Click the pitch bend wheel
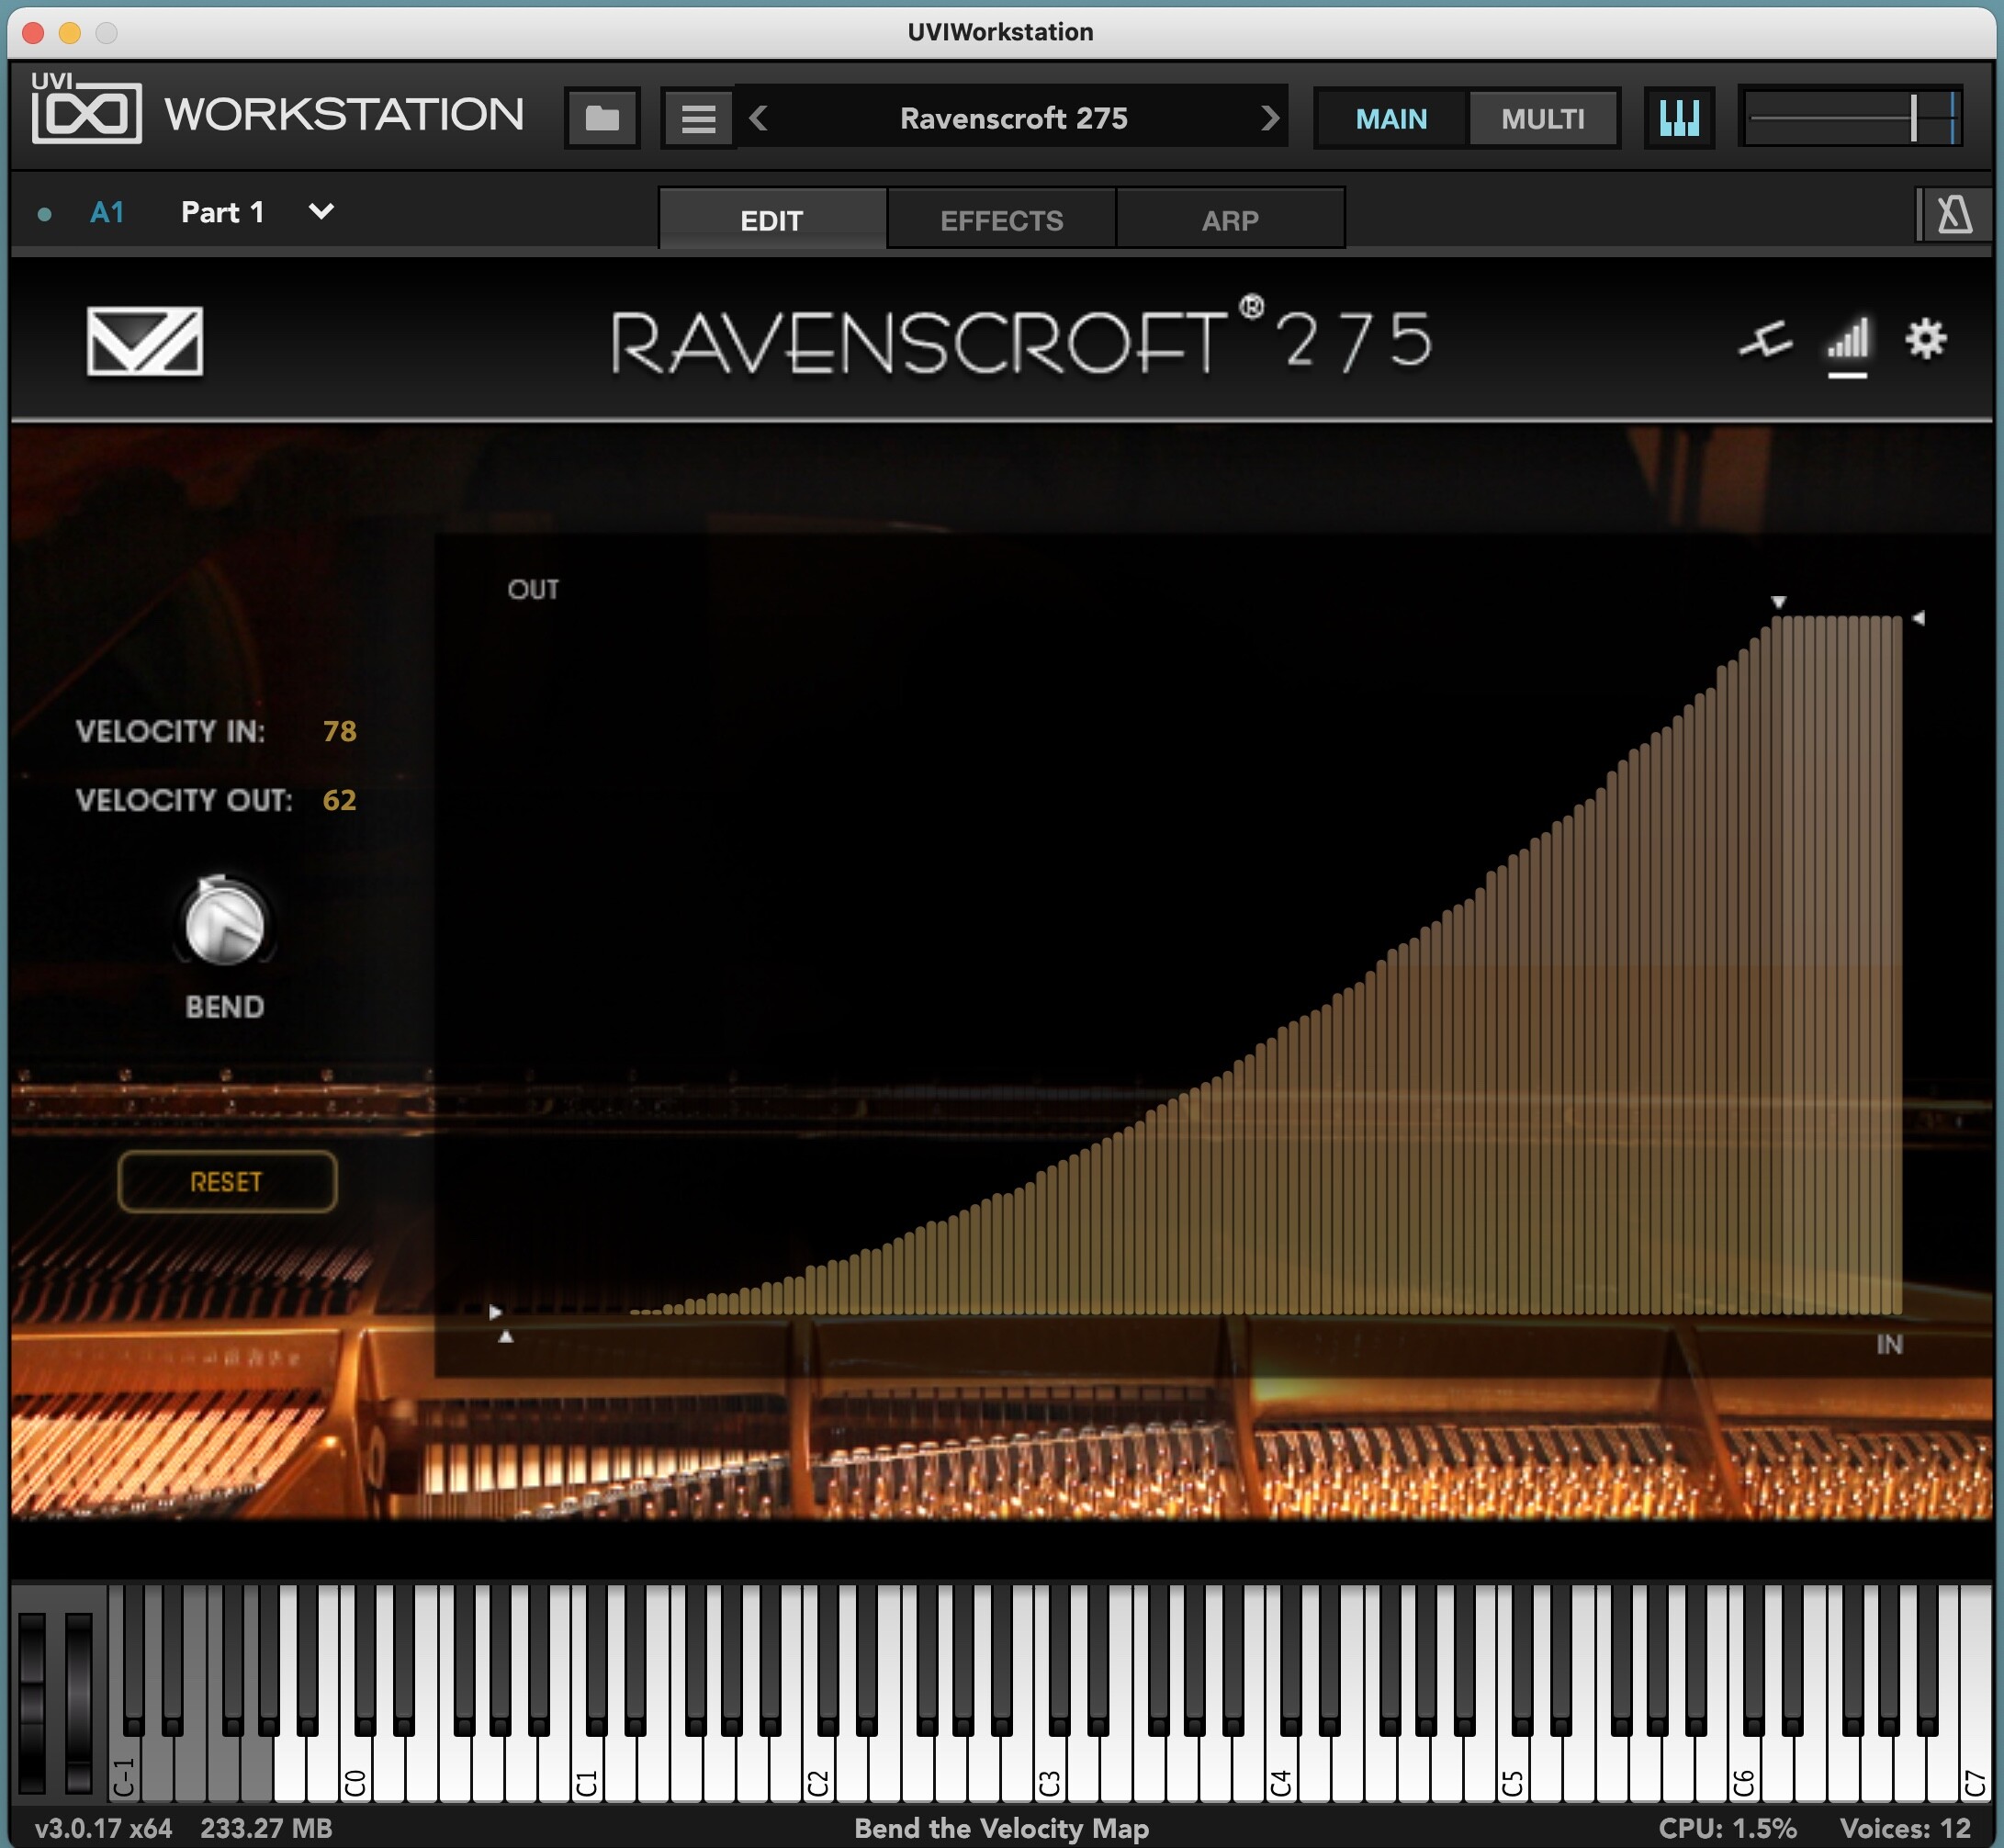 [32, 1702]
